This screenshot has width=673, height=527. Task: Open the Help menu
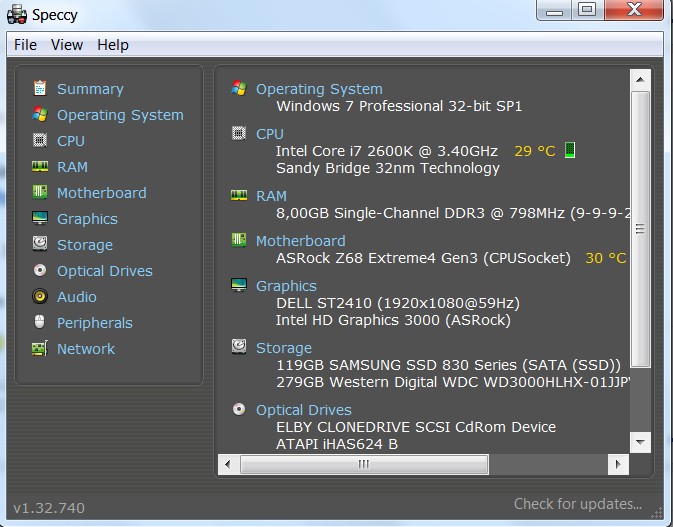coord(113,45)
